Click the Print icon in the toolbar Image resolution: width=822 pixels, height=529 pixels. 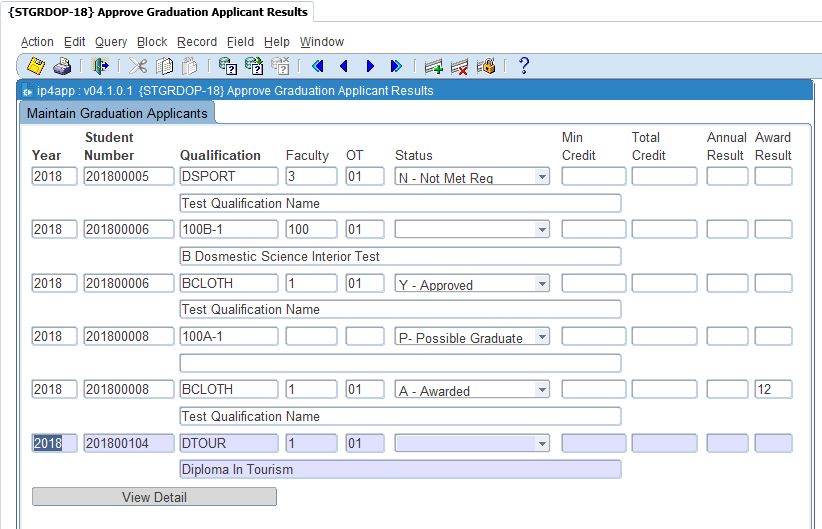pyautogui.click(x=62, y=66)
